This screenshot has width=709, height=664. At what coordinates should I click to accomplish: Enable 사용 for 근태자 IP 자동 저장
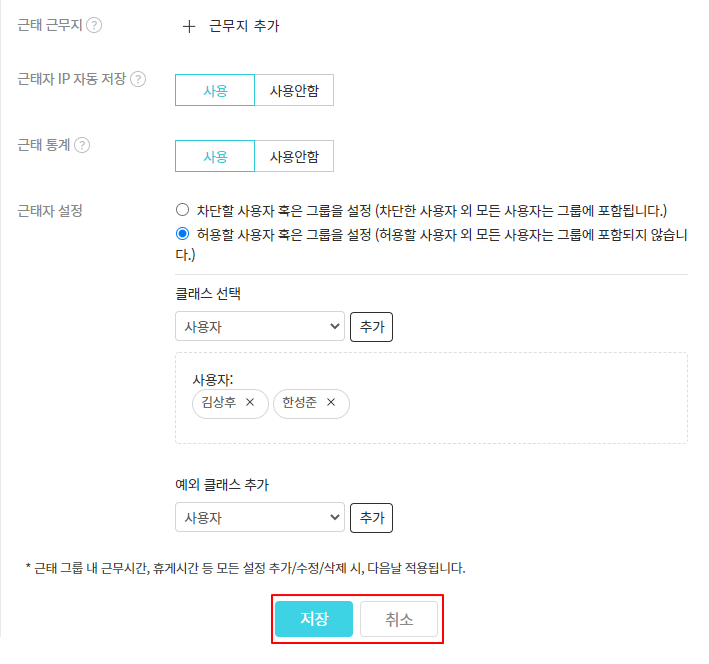215,91
